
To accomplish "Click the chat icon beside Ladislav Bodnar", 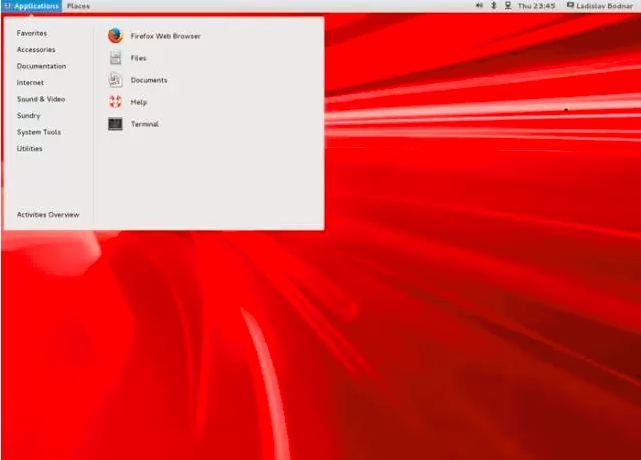I will pyautogui.click(x=570, y=6).
